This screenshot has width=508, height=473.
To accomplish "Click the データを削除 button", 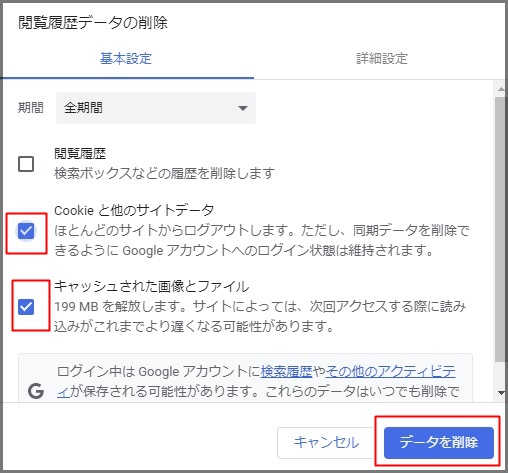I will point(439,442).
